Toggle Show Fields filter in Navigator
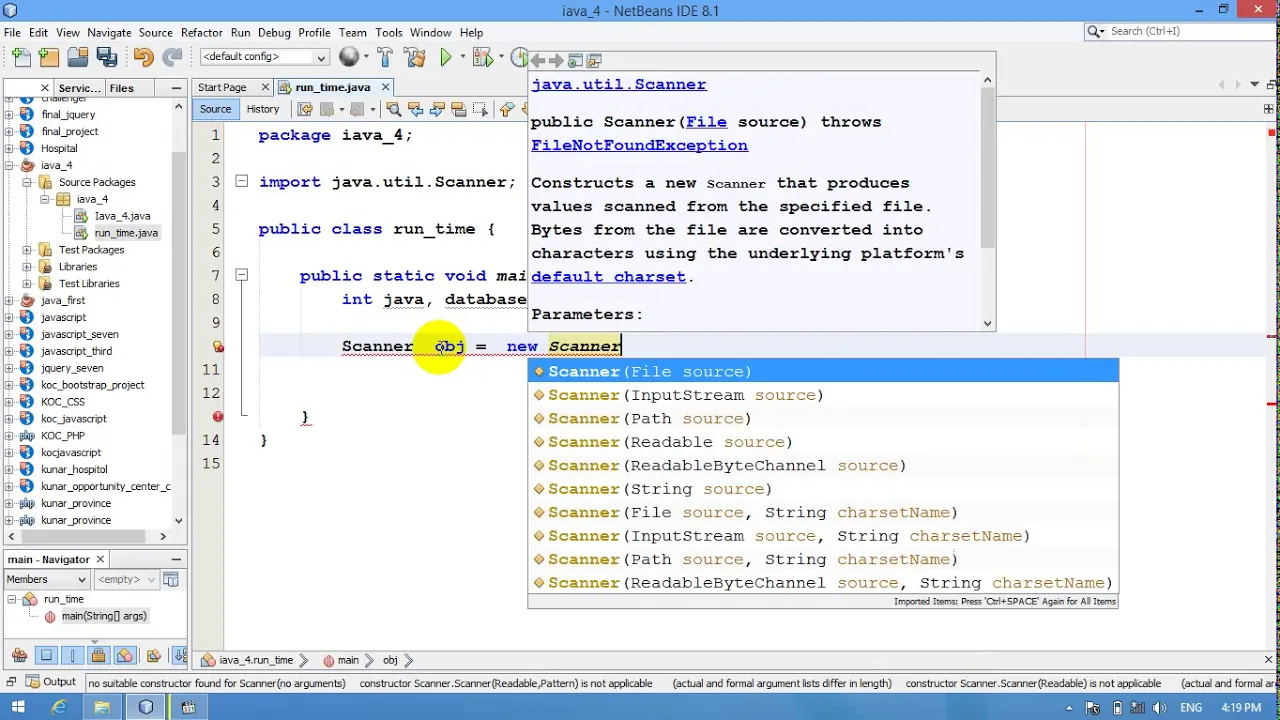This screenshot has height=720, width=1280. pyautogui.click(x=46, y=656)
